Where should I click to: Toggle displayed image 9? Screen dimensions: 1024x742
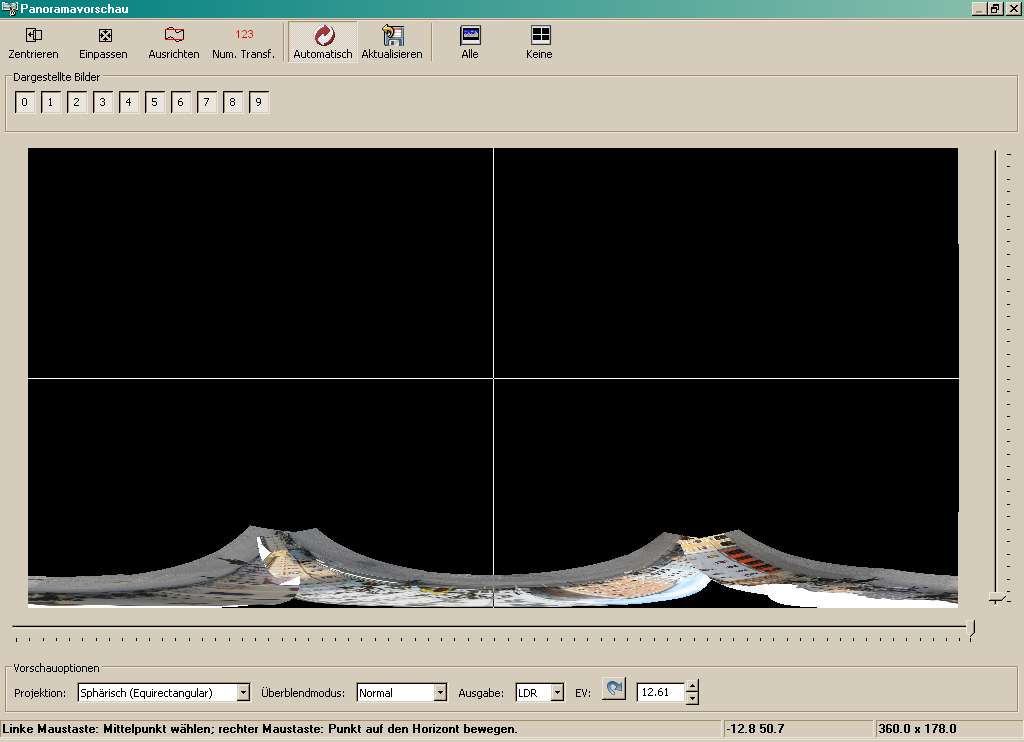coord(259,102)
